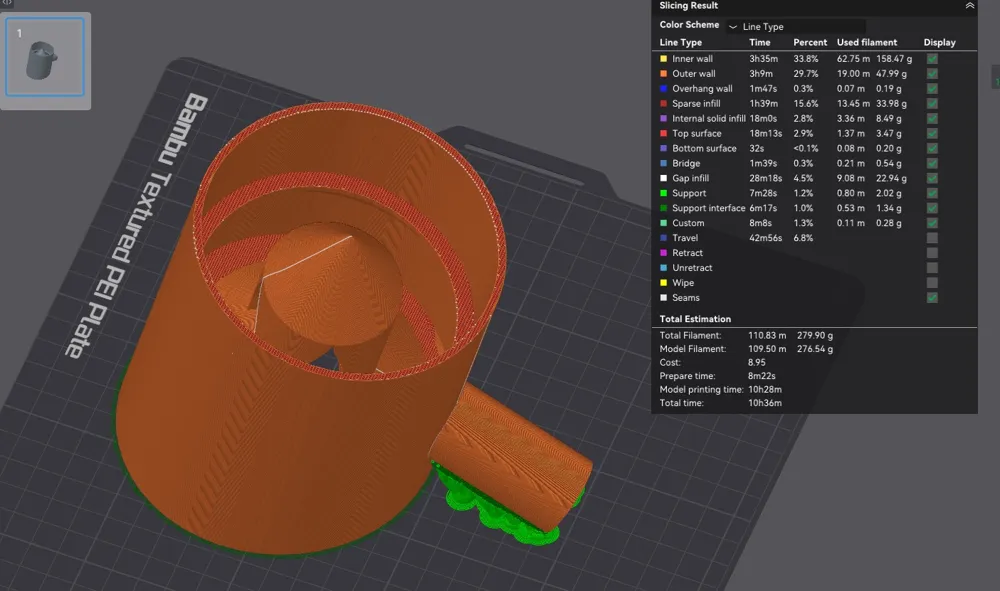Toggle Support display checkbox
This screenshot has height=591, width=1000.
point(932,193)
